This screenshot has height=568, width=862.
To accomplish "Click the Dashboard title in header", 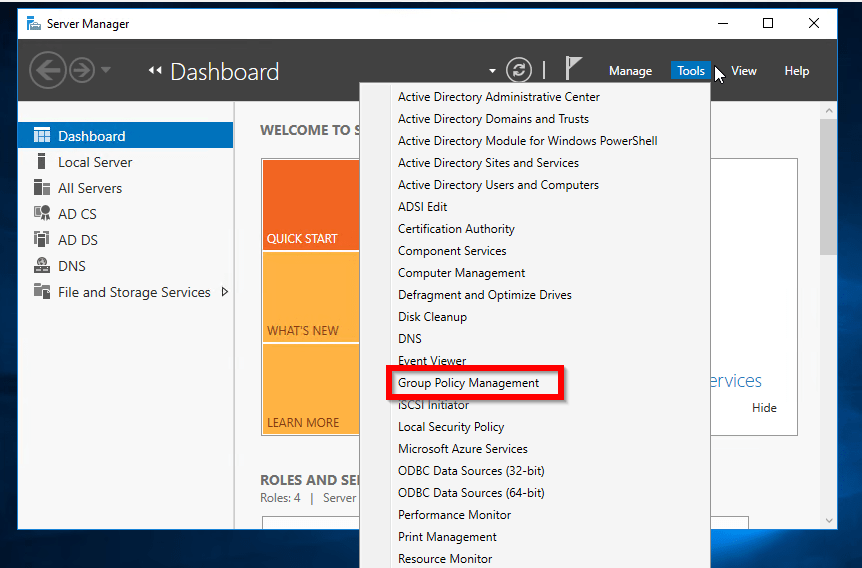I will (225, 71).
